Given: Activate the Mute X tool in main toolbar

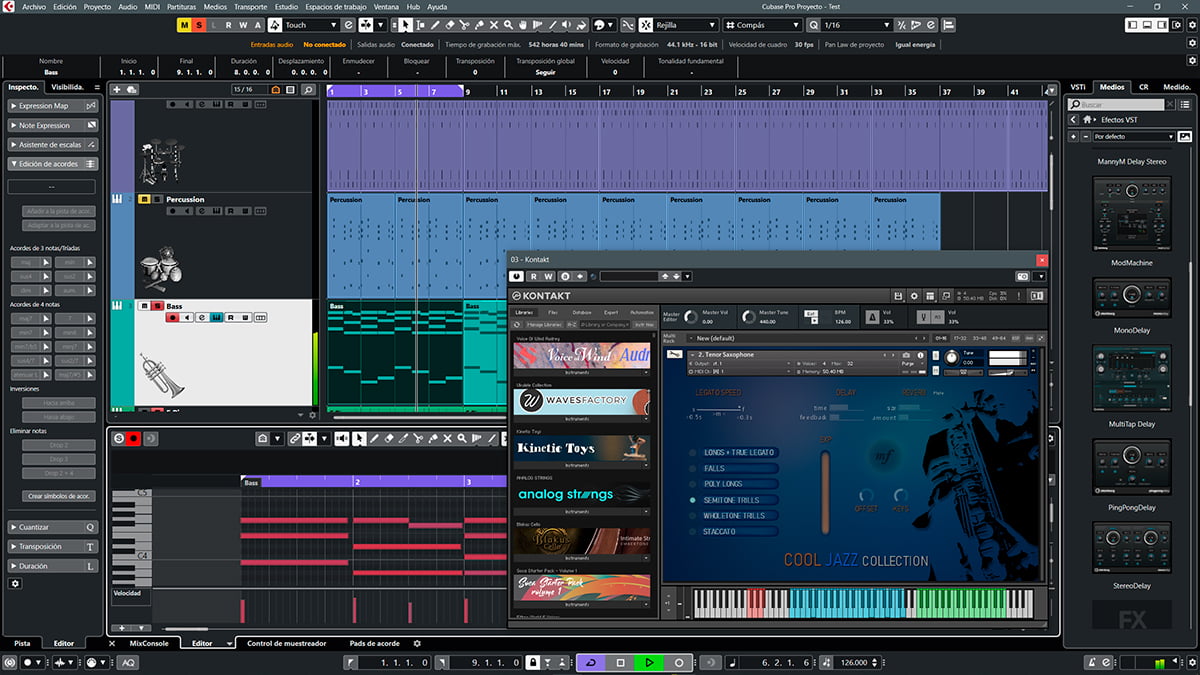Looking at the screenshot, I should [496, 25].
